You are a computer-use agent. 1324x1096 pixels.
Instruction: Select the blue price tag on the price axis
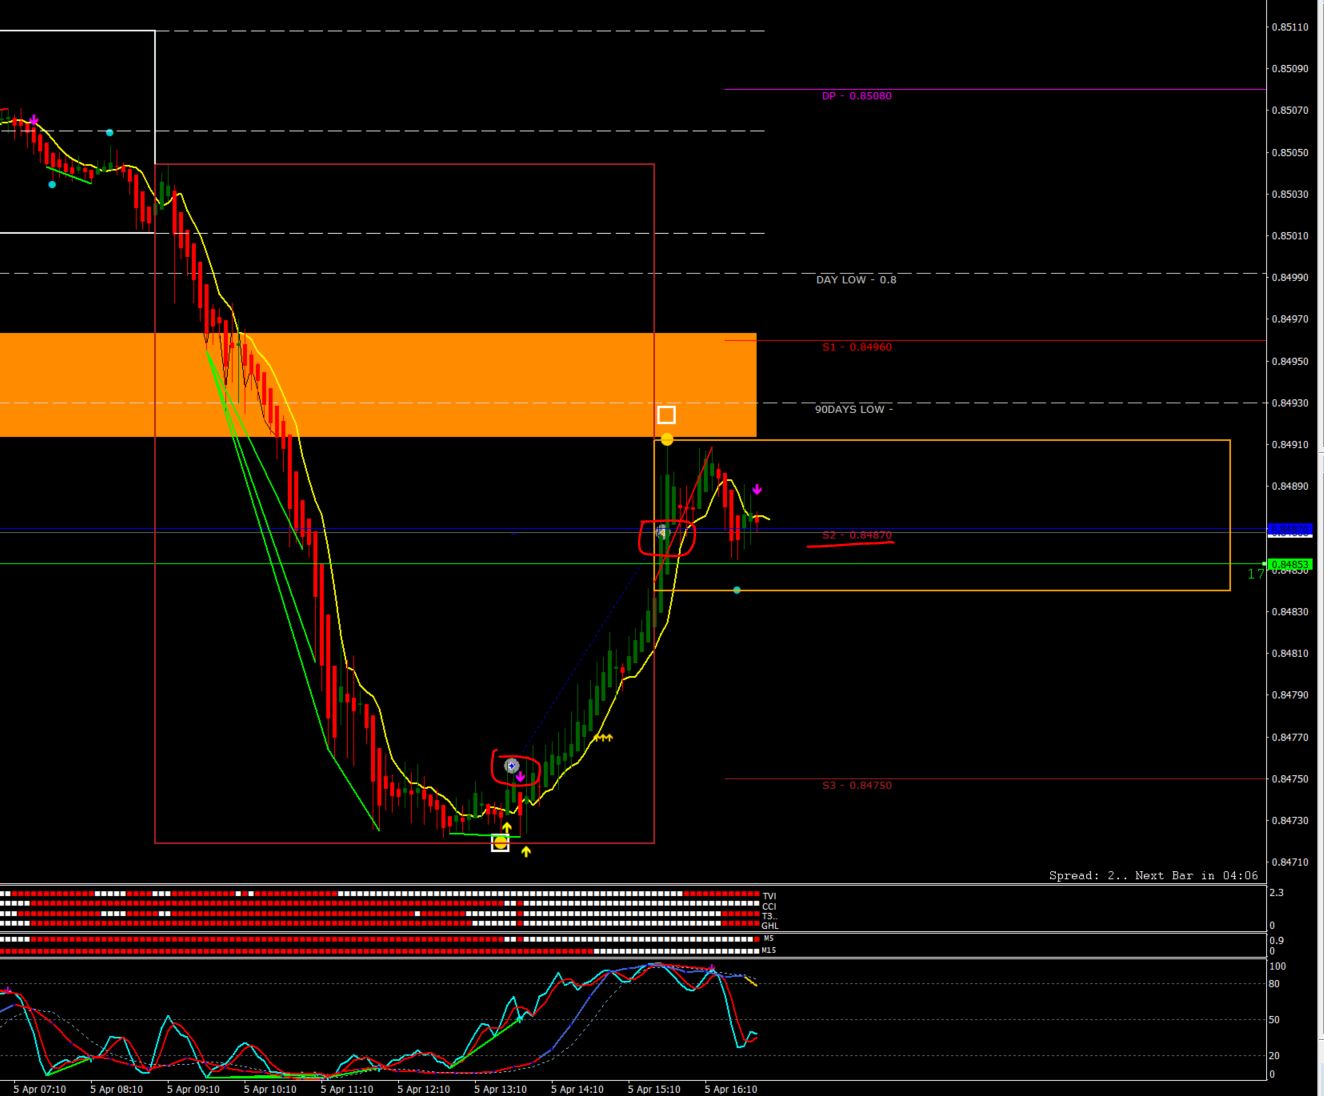pyautogui.click(x=1289, y=529)
